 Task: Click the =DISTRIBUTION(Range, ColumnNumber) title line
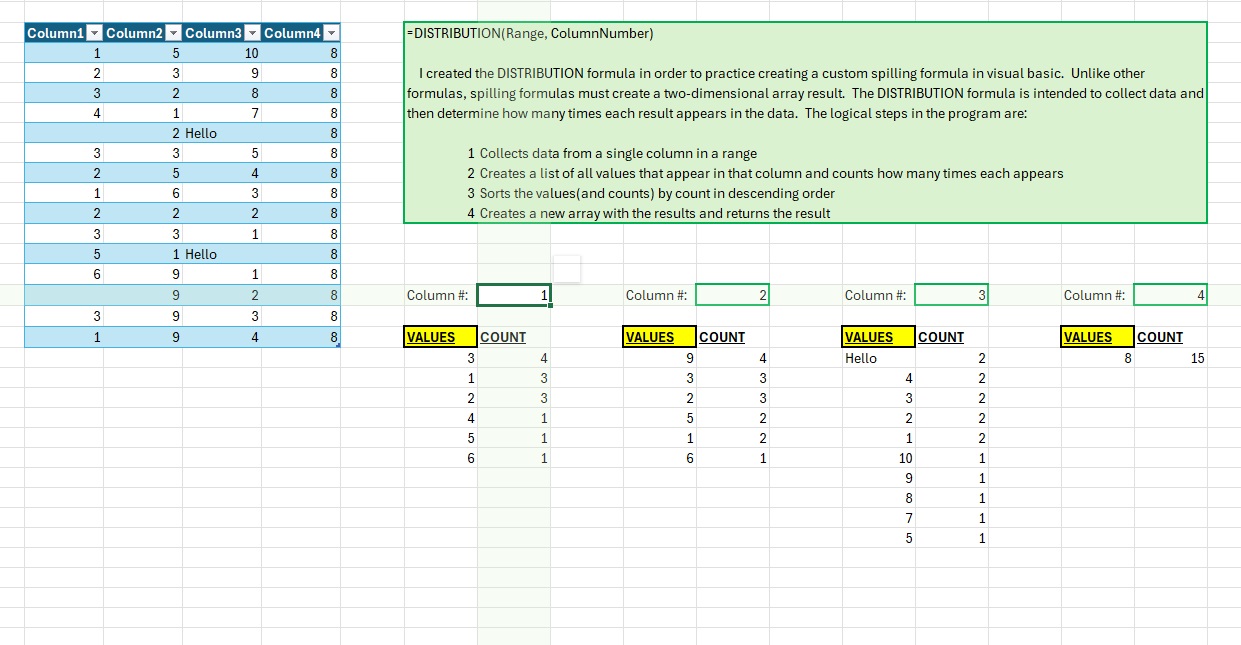point(530,34)
